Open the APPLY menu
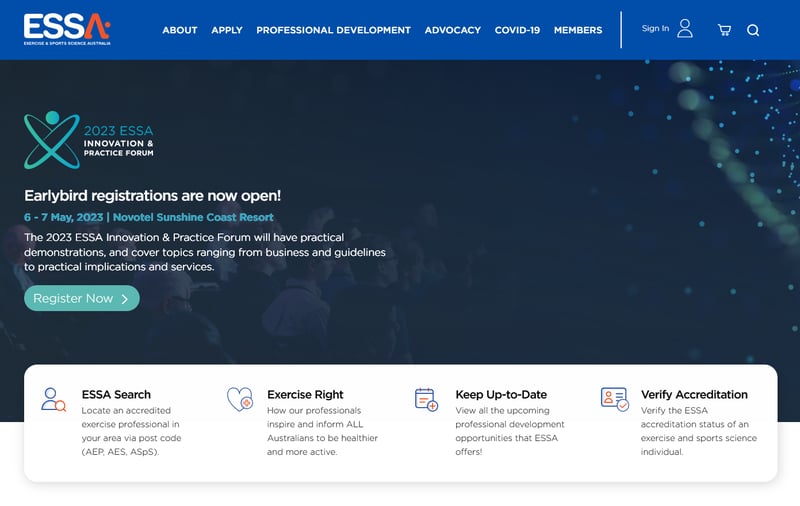800x506 pixels. pos(227,30)
